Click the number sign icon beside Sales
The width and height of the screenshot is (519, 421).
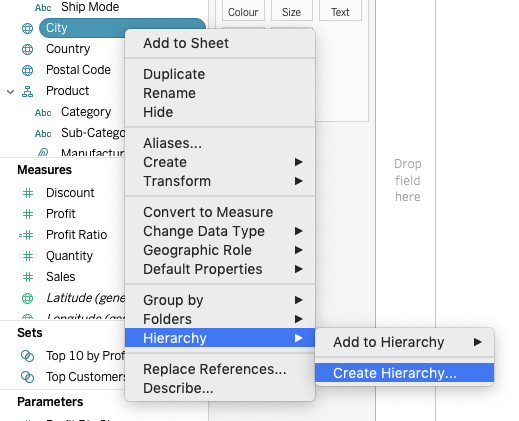(28, 277)
